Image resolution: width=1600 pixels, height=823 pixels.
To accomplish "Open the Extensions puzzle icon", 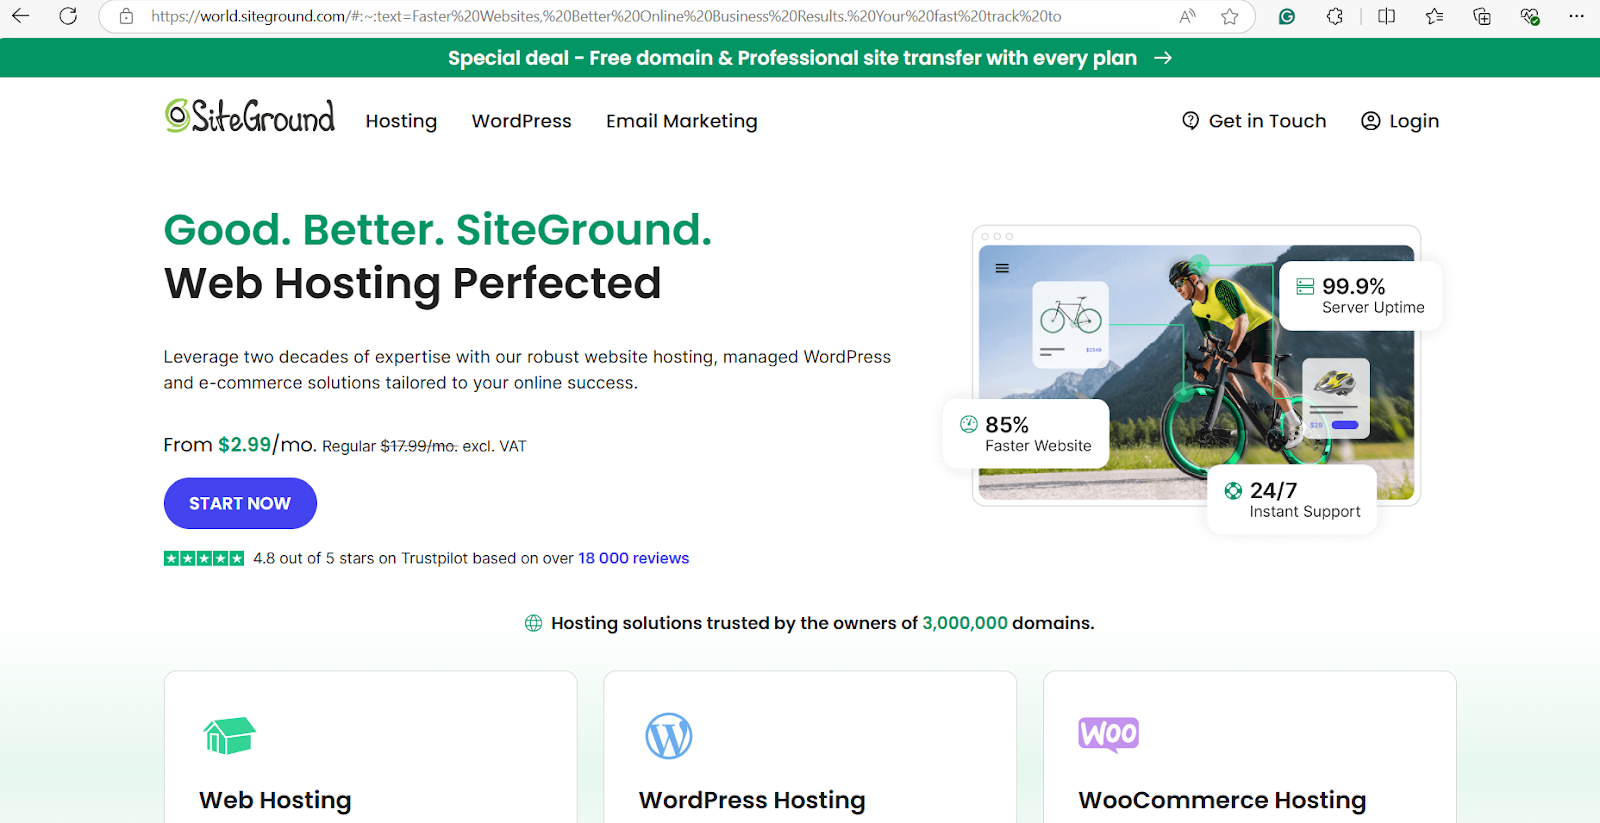I will (x=1335, y=16).
